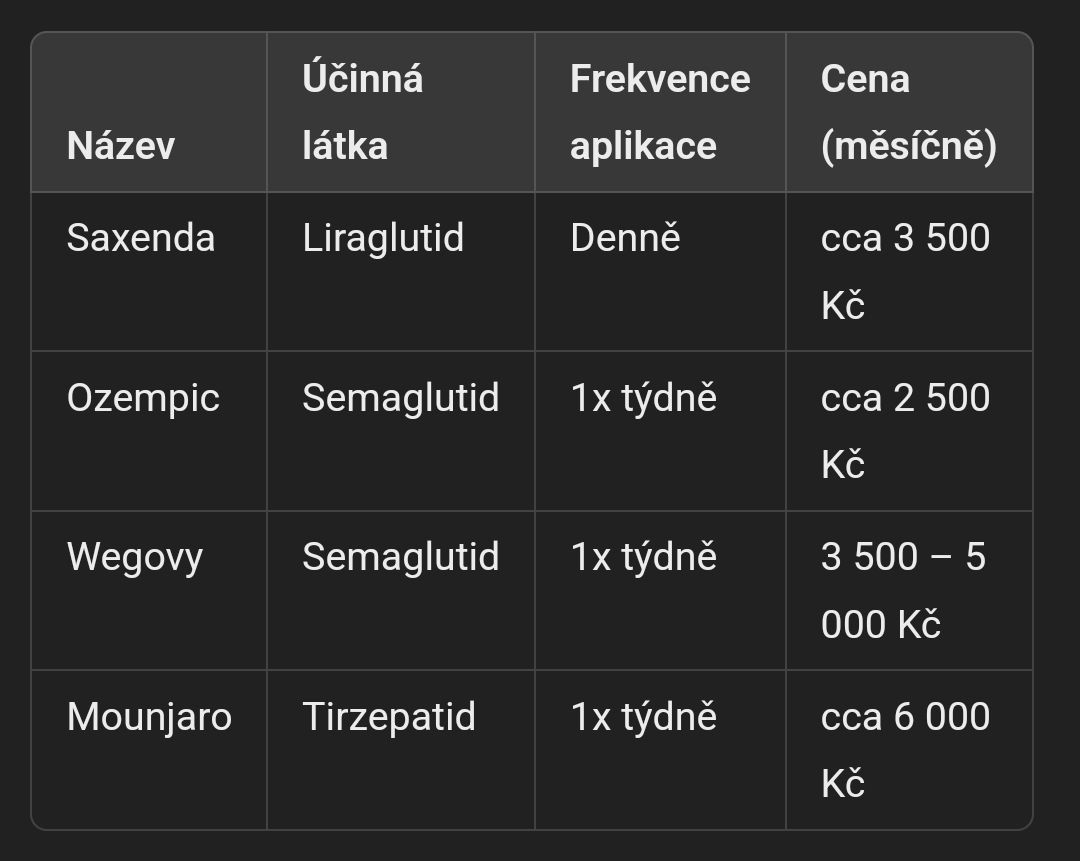Click the Frekvence aplikace column header
This screenshot has height=861, width=1080.
pyautogui.click(x=660, y=112)
